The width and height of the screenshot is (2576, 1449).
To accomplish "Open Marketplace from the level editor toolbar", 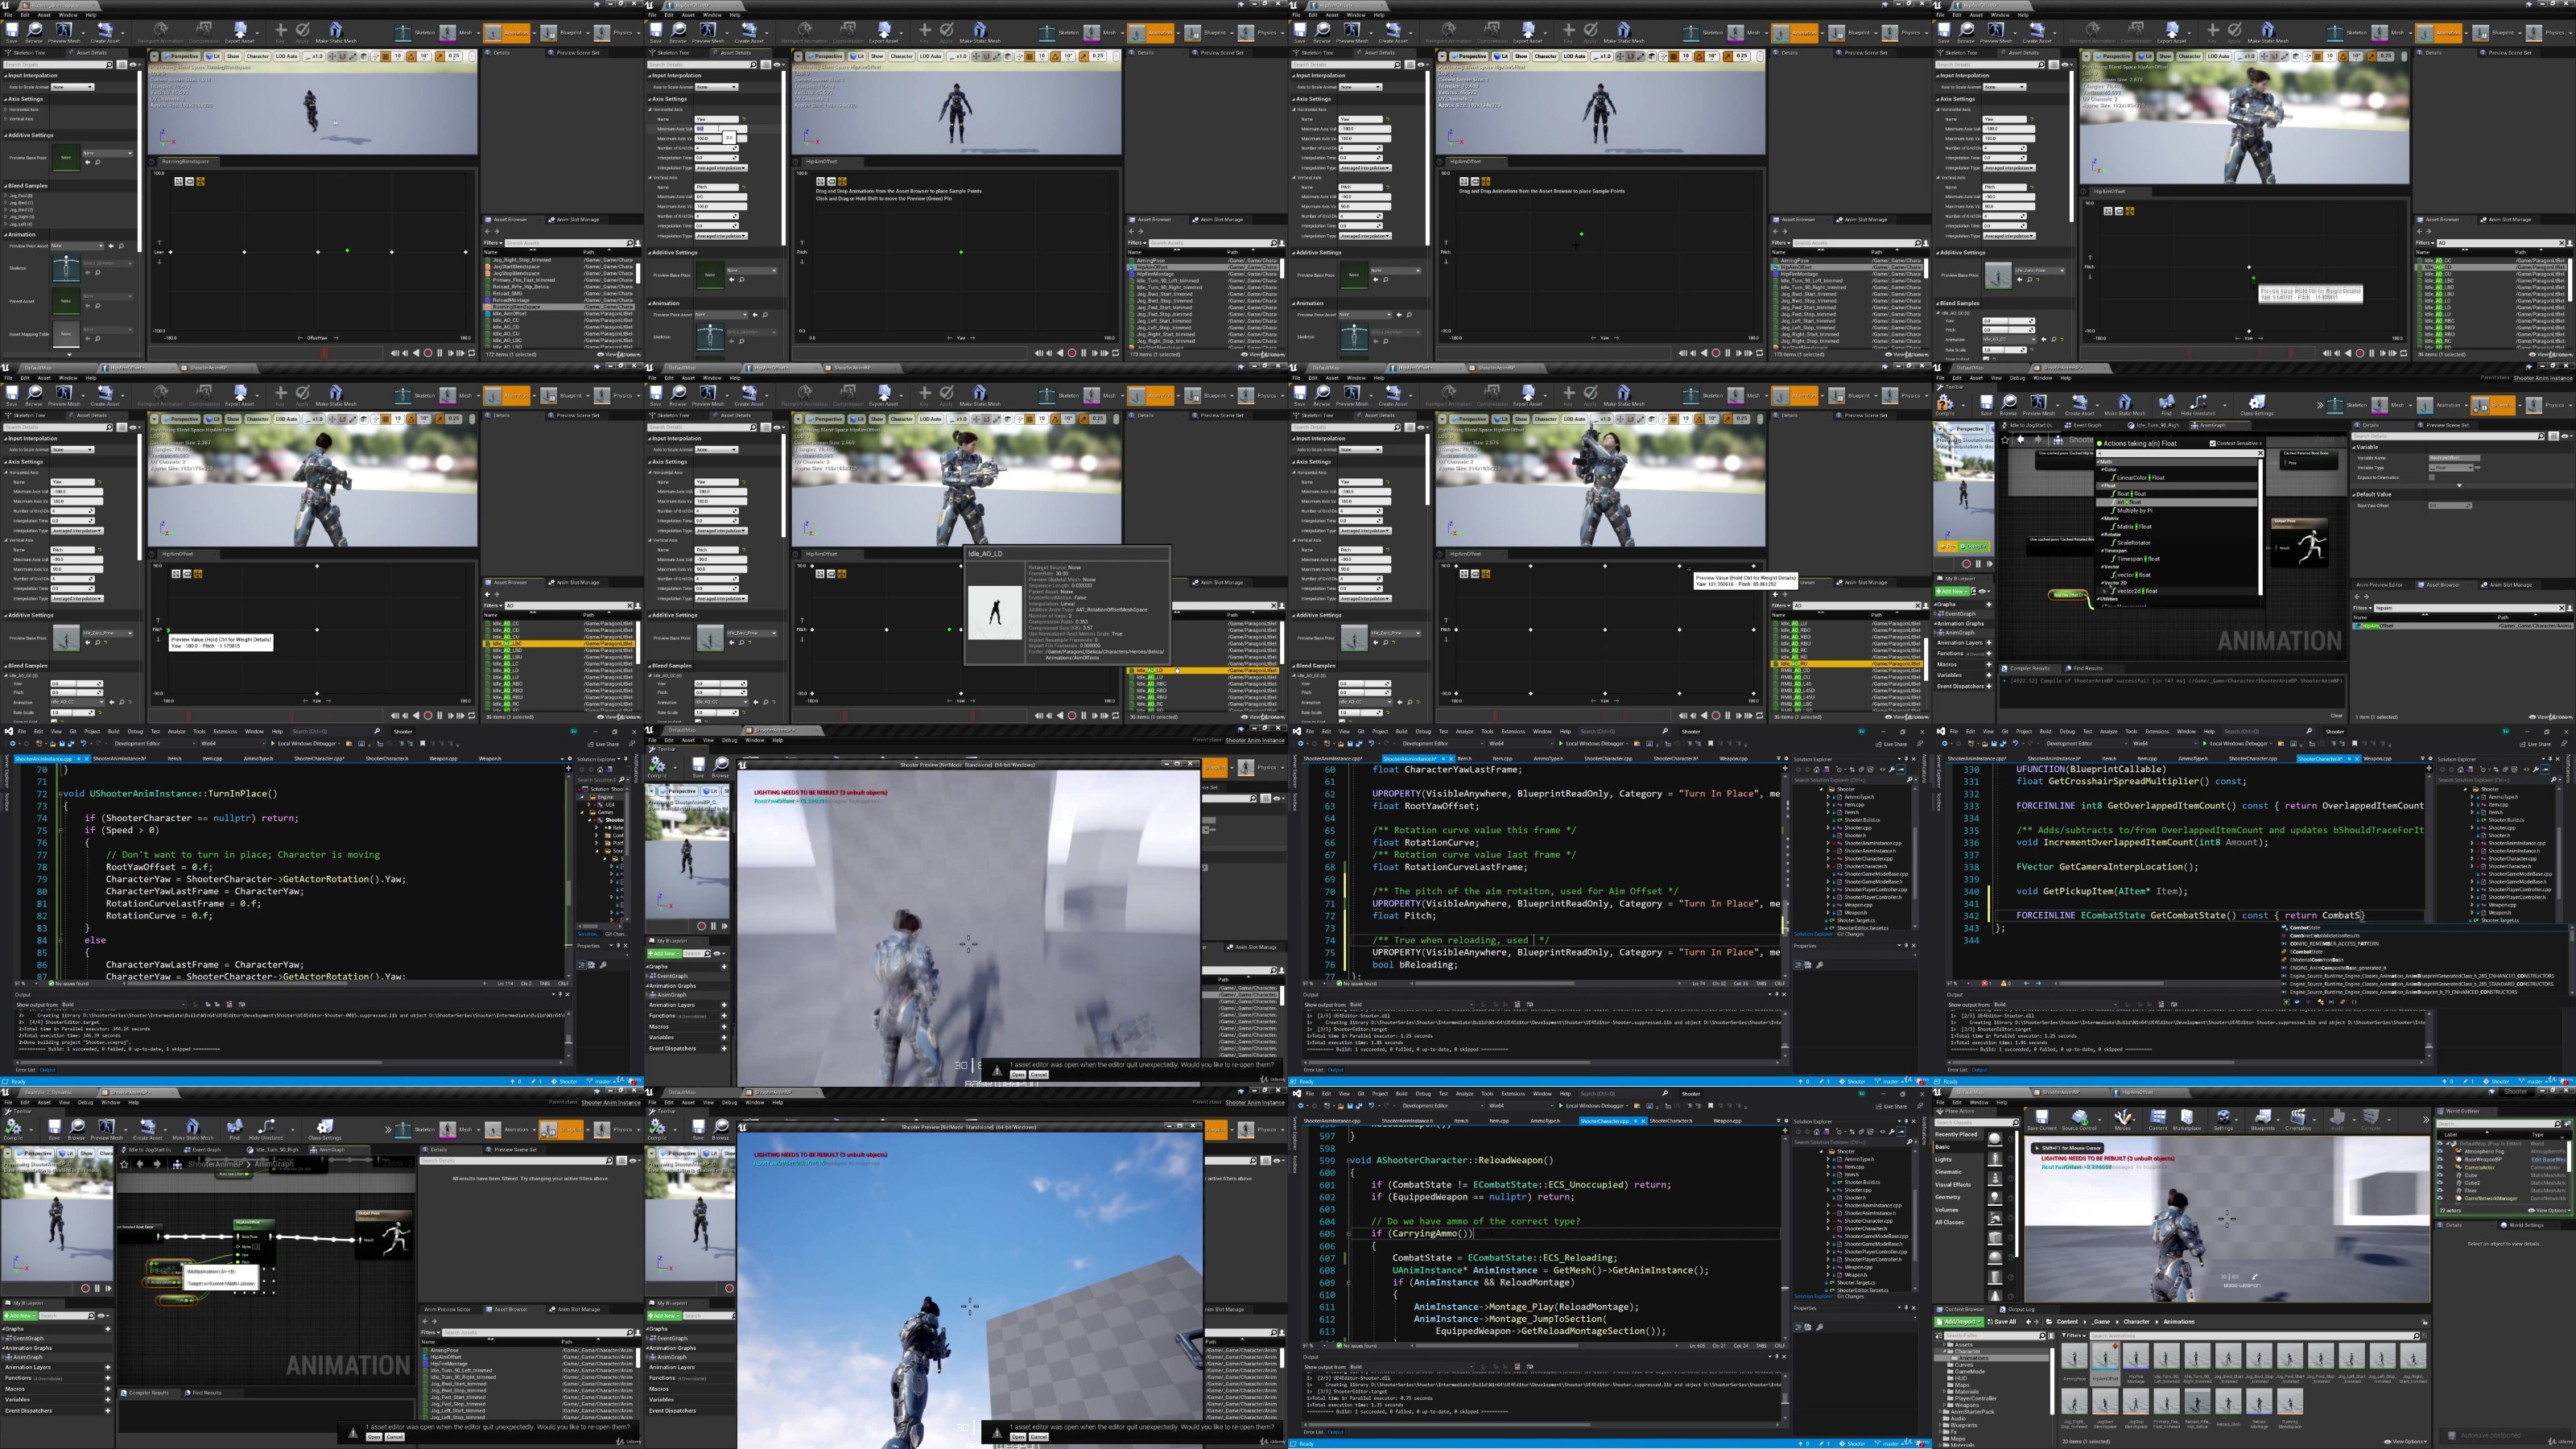I will coord(2187,1120).
